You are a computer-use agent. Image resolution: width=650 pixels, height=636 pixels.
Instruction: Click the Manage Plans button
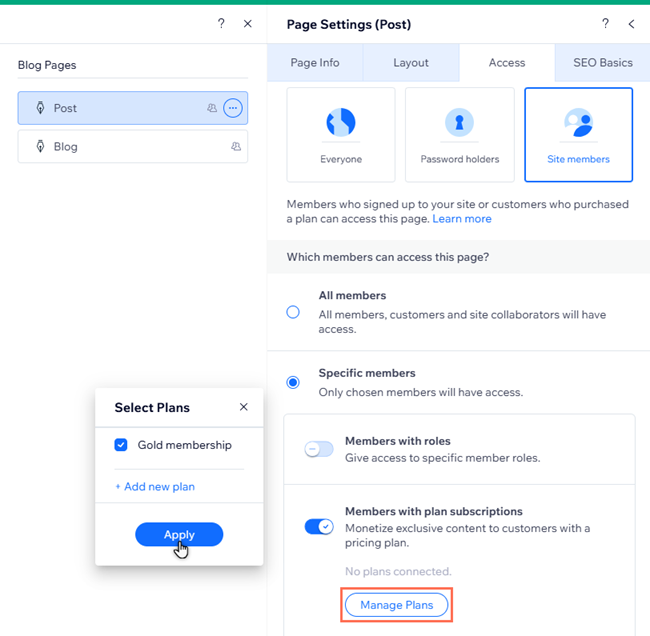click(396, 605)
